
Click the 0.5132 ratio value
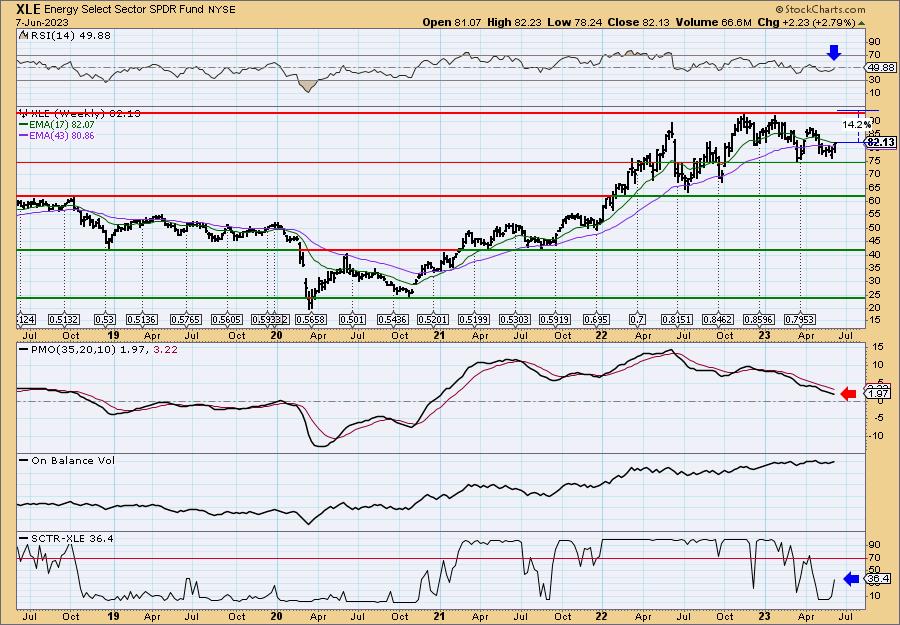coord(63,319)
